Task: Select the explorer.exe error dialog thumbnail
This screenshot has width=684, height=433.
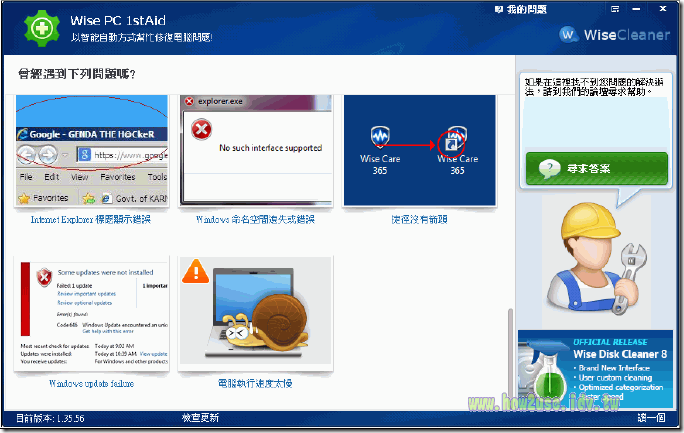Action: click(x=256, y=152)
